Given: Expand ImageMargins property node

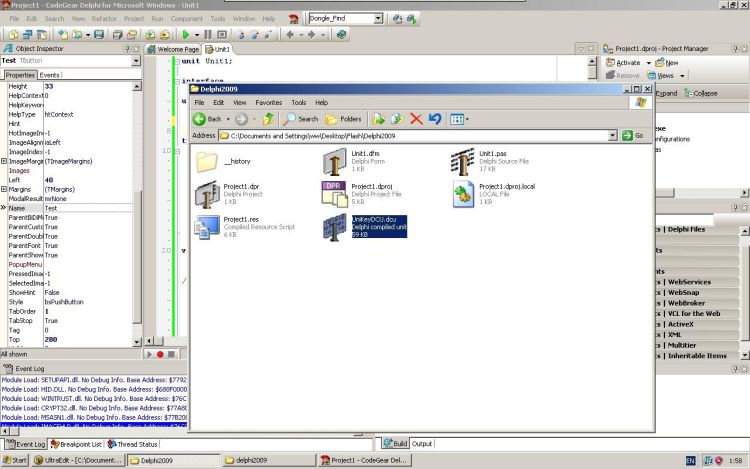Looking at the screenshot, I should point(4,162).
